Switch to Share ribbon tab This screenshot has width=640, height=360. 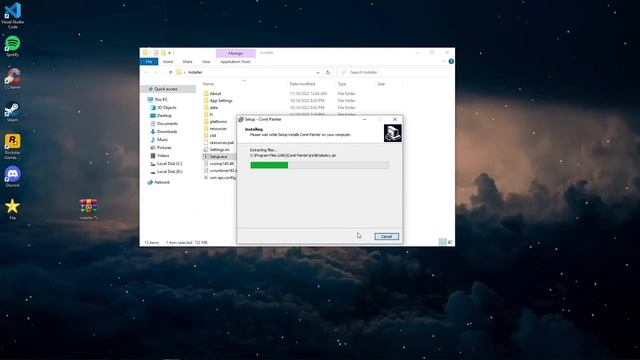pos(187,62)
